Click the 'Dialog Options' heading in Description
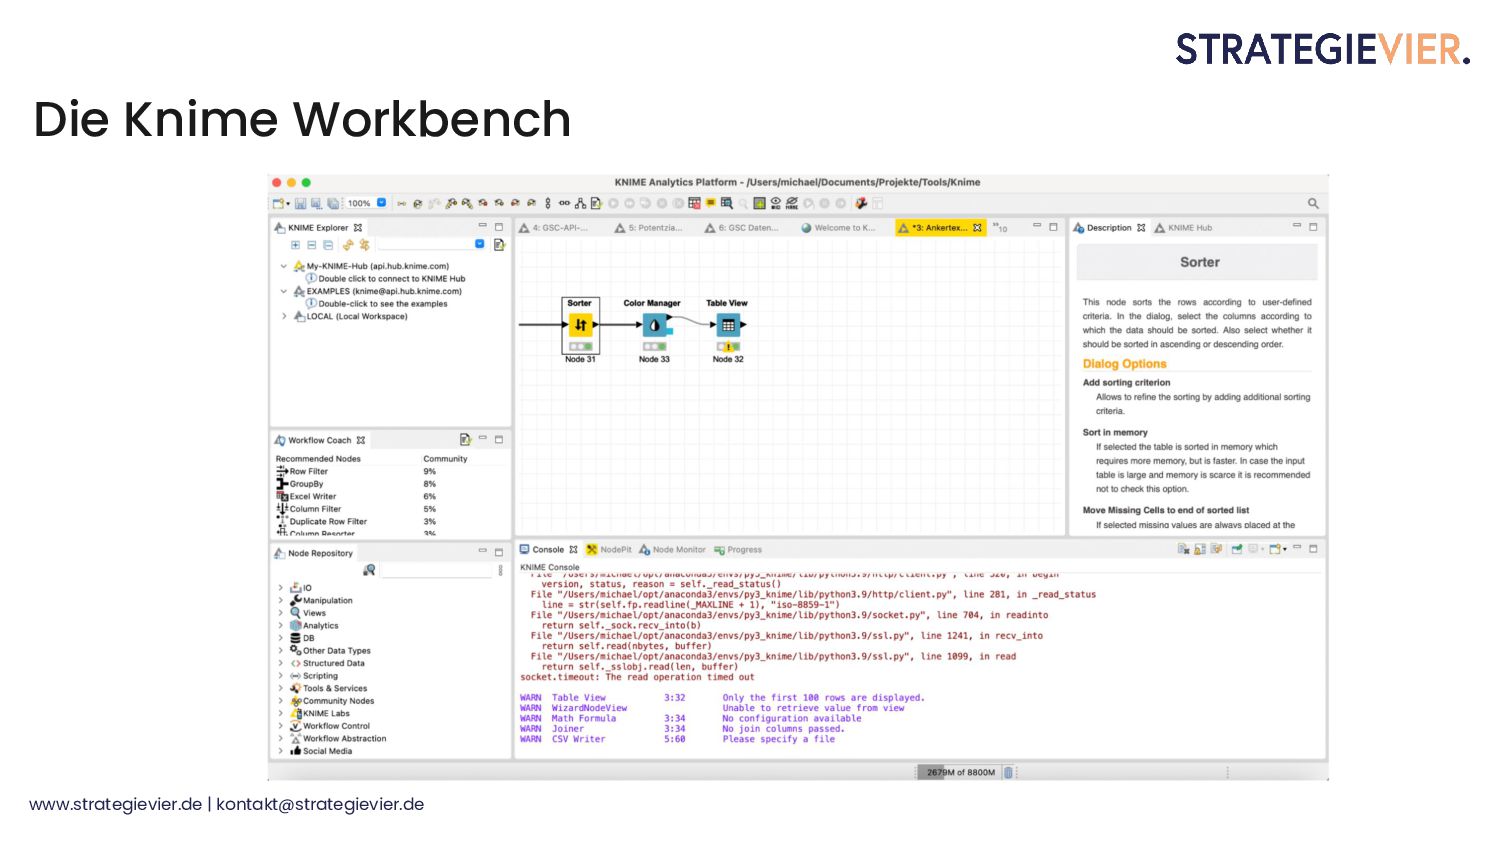Image resolution: width=1500 pixels, height=844 pixels. (x=1124, y=364)
